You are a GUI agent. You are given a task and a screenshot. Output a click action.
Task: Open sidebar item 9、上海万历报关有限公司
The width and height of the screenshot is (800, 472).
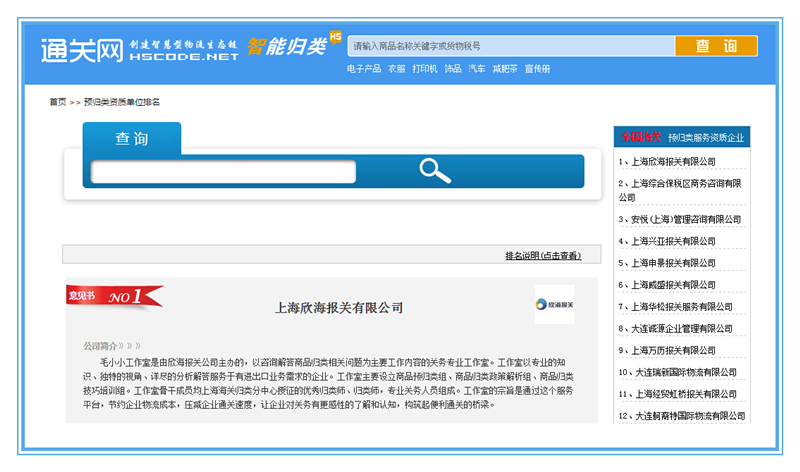(667, 351)
